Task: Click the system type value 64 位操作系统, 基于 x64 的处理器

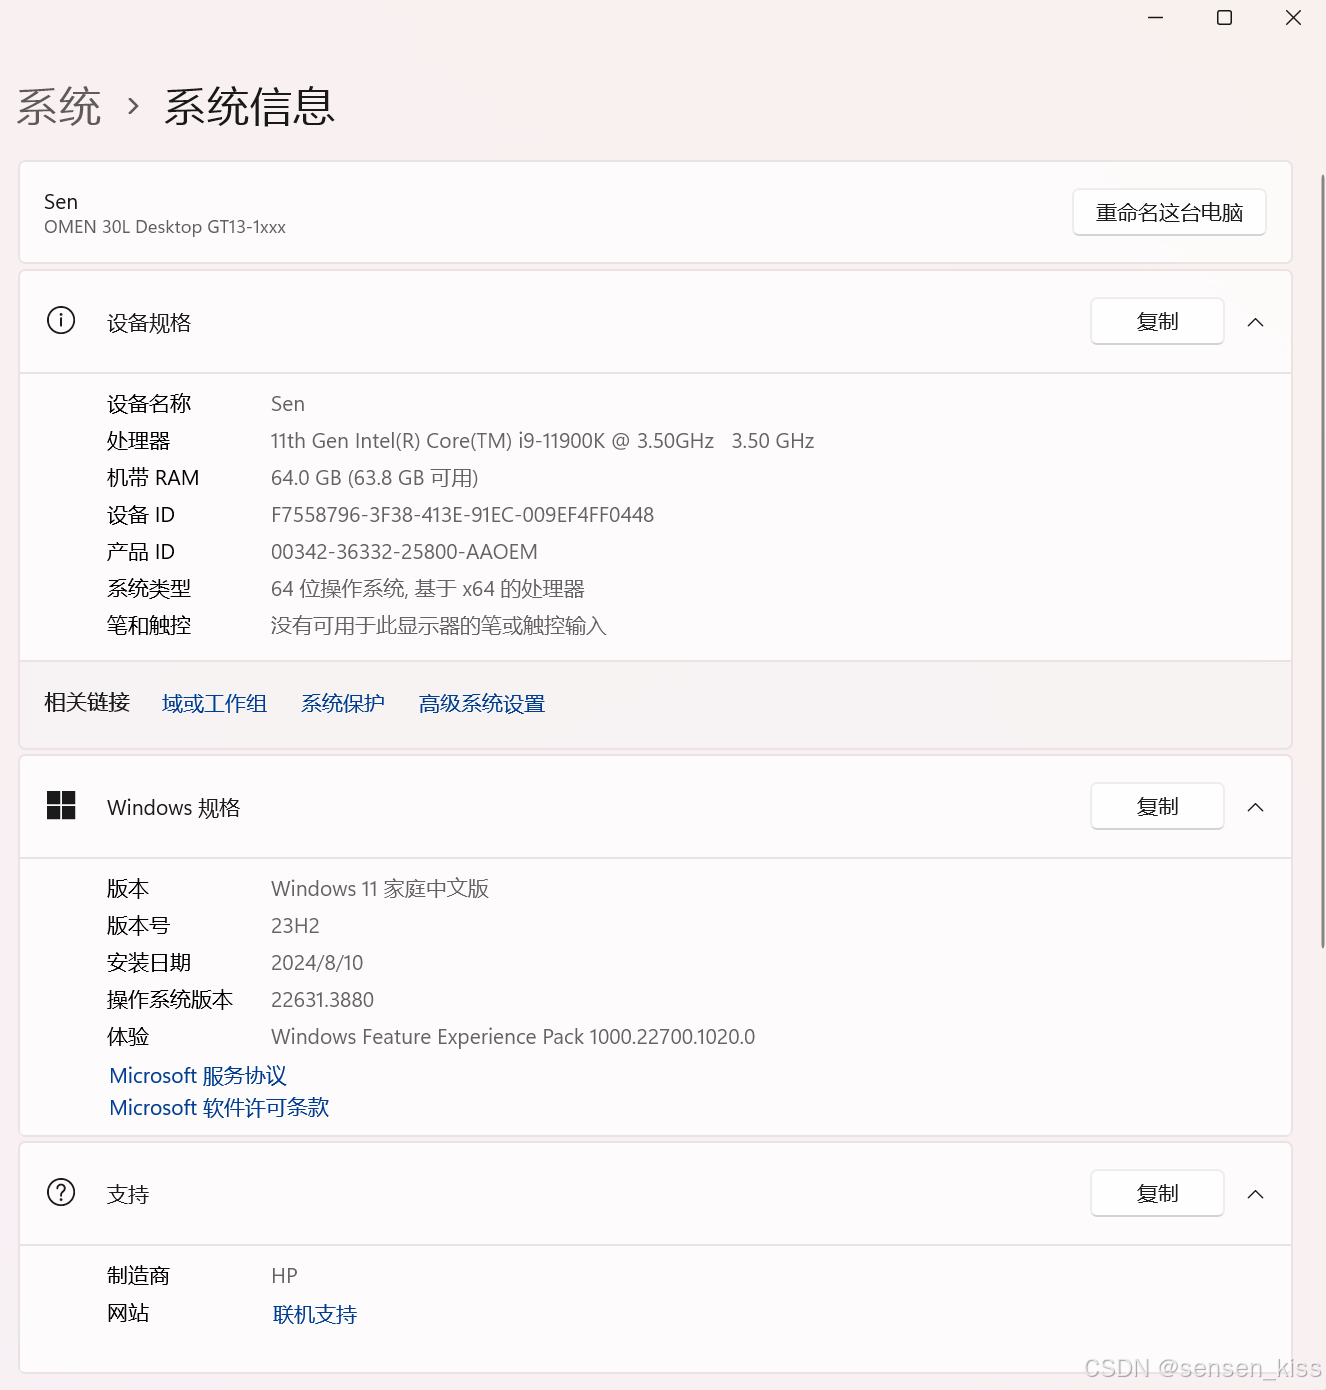Action: (428, 589)
